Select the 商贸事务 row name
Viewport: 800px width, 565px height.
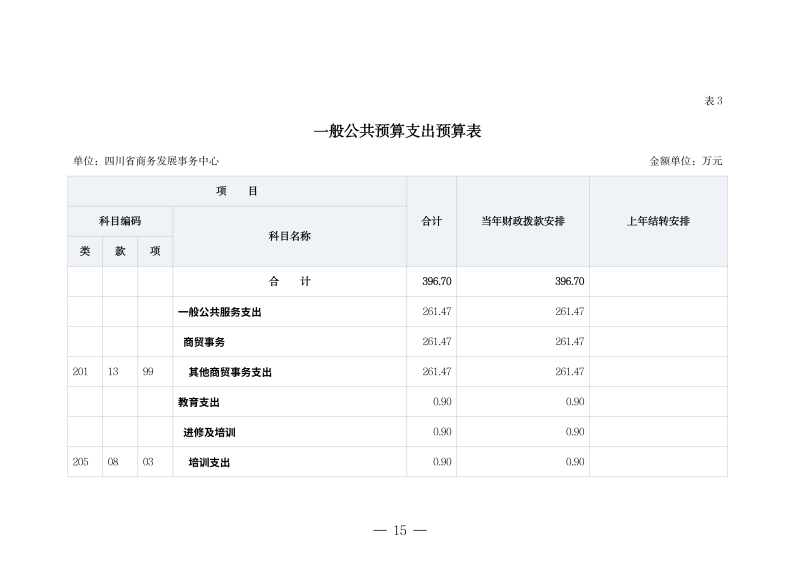[x=204, y=342]
